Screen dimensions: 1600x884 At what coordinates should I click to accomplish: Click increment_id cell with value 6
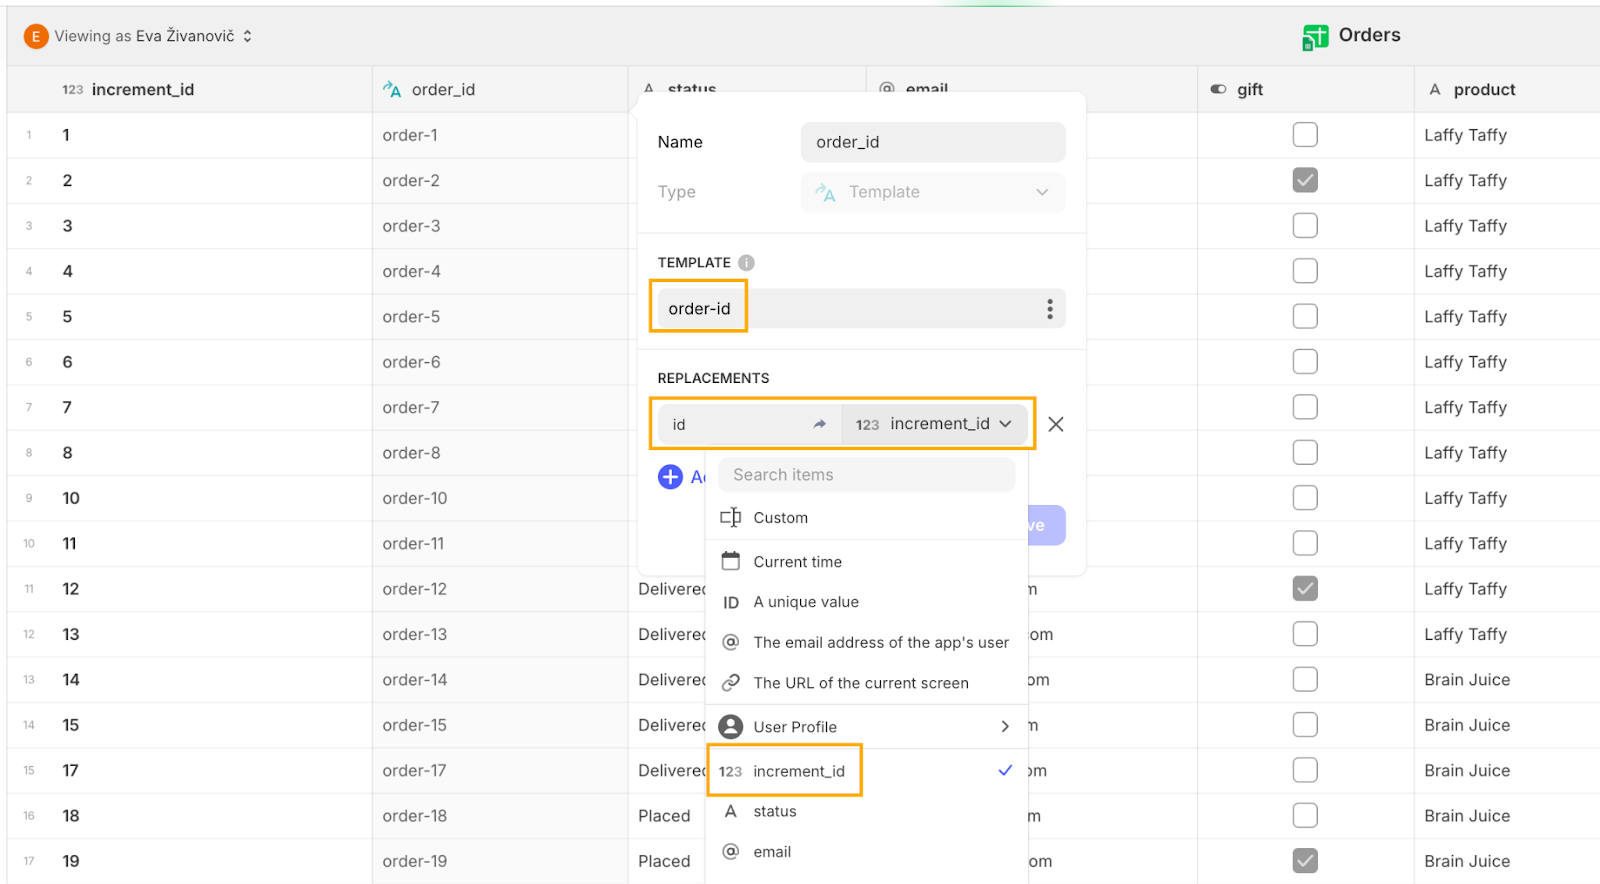189,362
